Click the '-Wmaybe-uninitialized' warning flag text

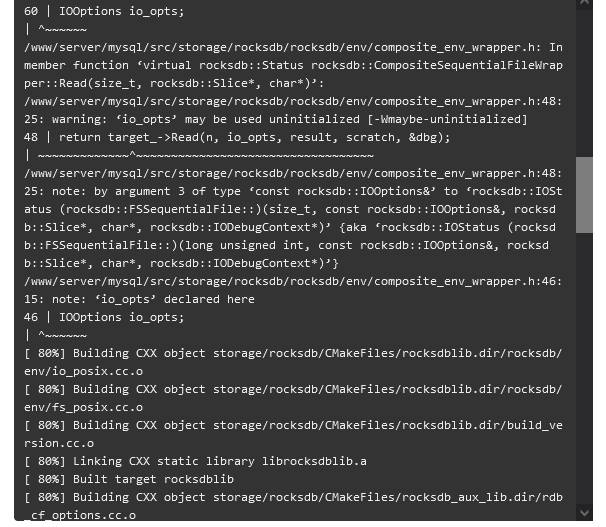pos(448,119)
